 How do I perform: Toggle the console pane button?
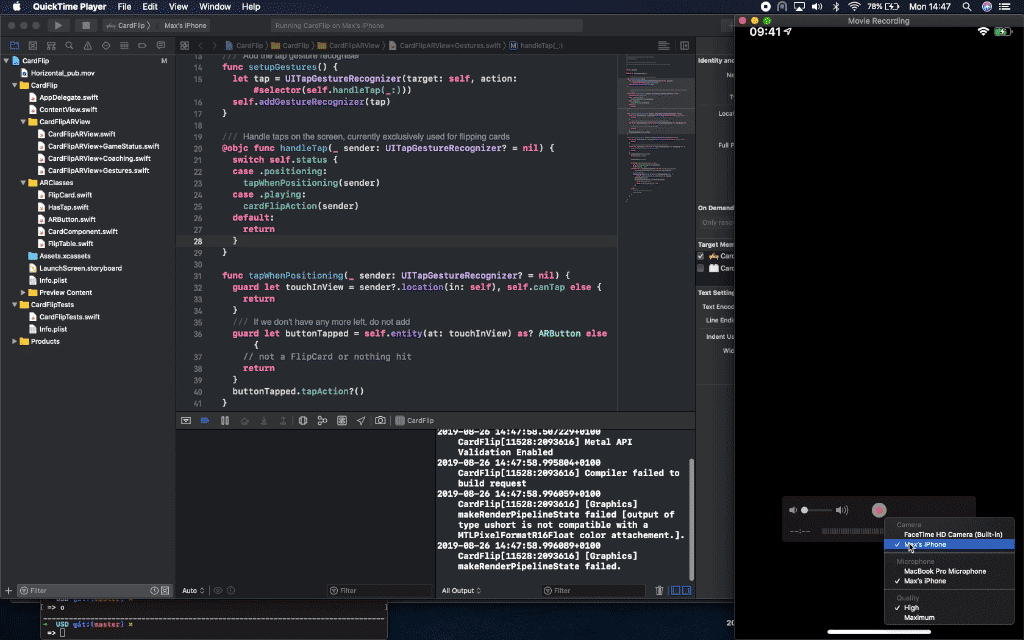(x=686, y=590)
